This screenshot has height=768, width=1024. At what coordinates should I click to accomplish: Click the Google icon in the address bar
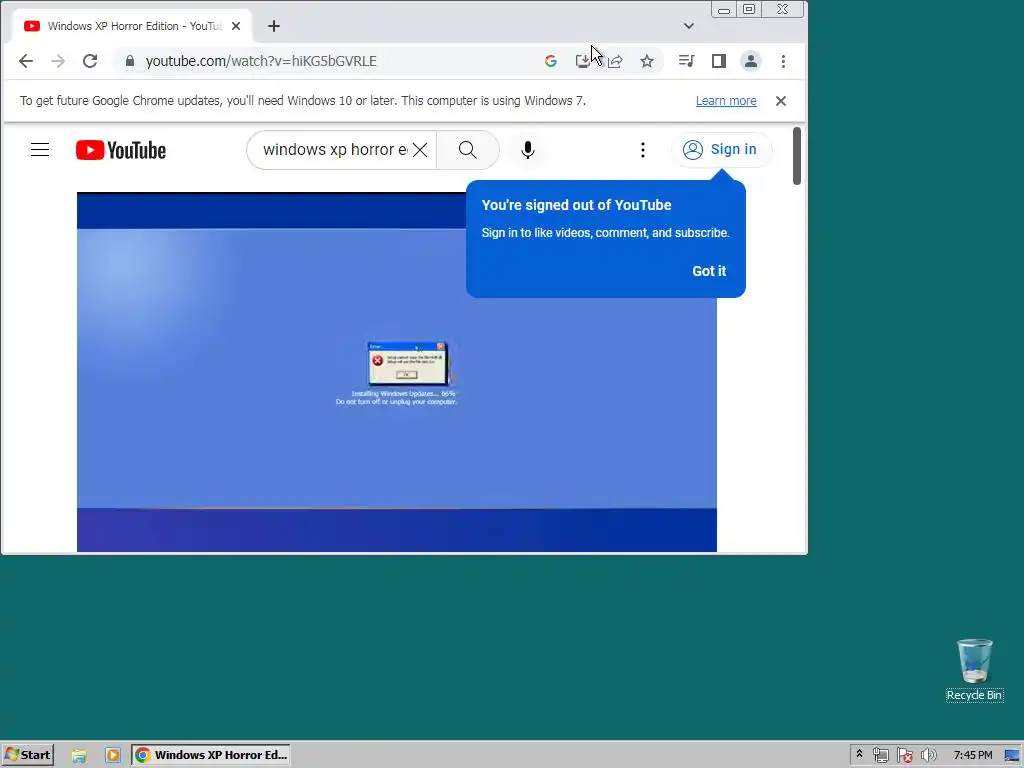tap(551, 61)
